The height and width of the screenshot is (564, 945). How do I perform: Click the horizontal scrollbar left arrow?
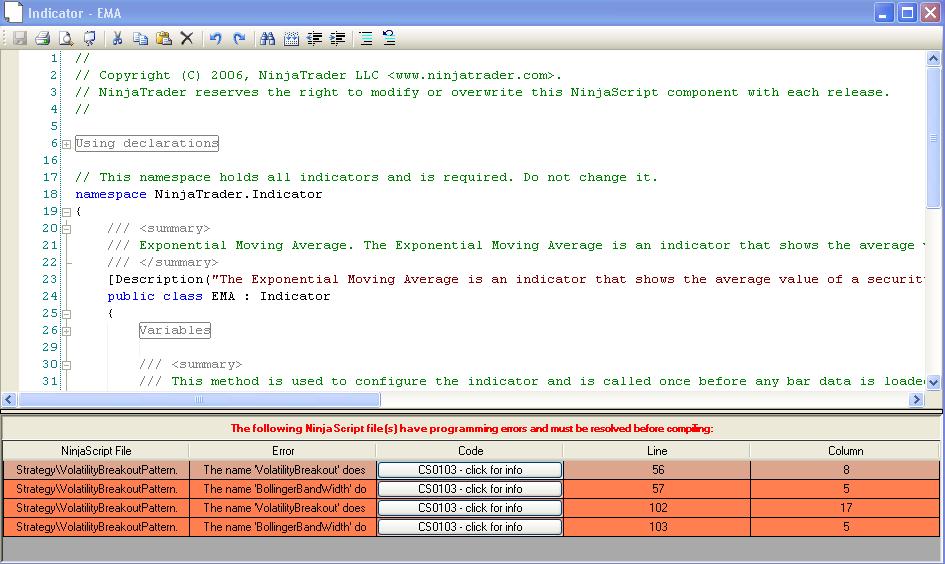[9, 400]
